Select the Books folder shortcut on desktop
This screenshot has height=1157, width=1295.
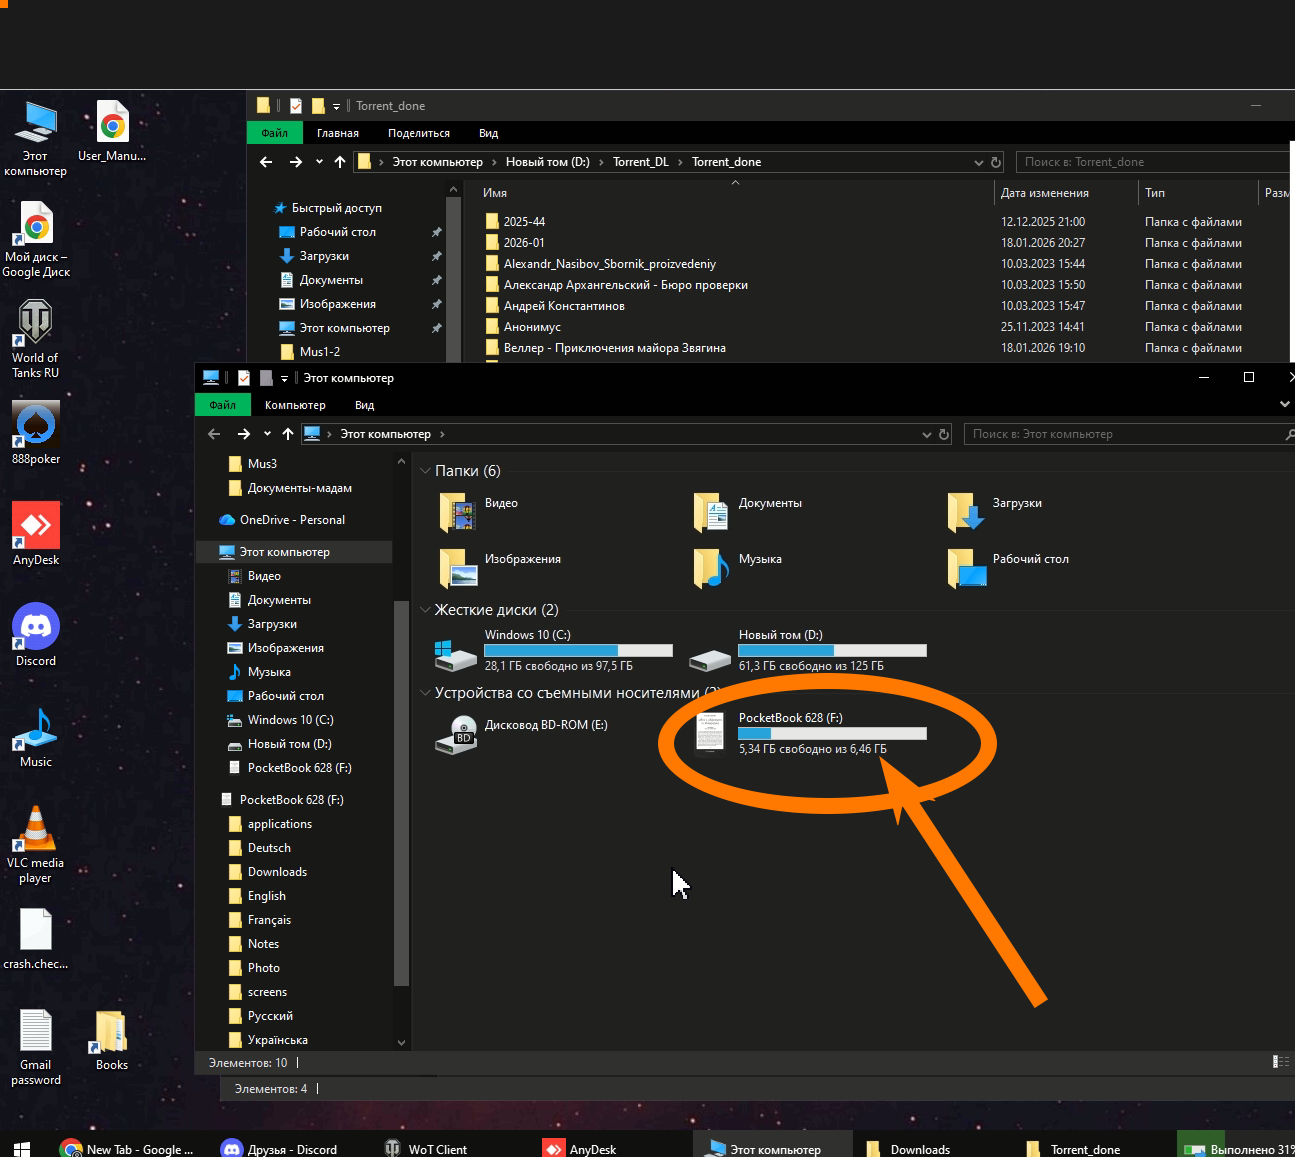[112, 1039]
